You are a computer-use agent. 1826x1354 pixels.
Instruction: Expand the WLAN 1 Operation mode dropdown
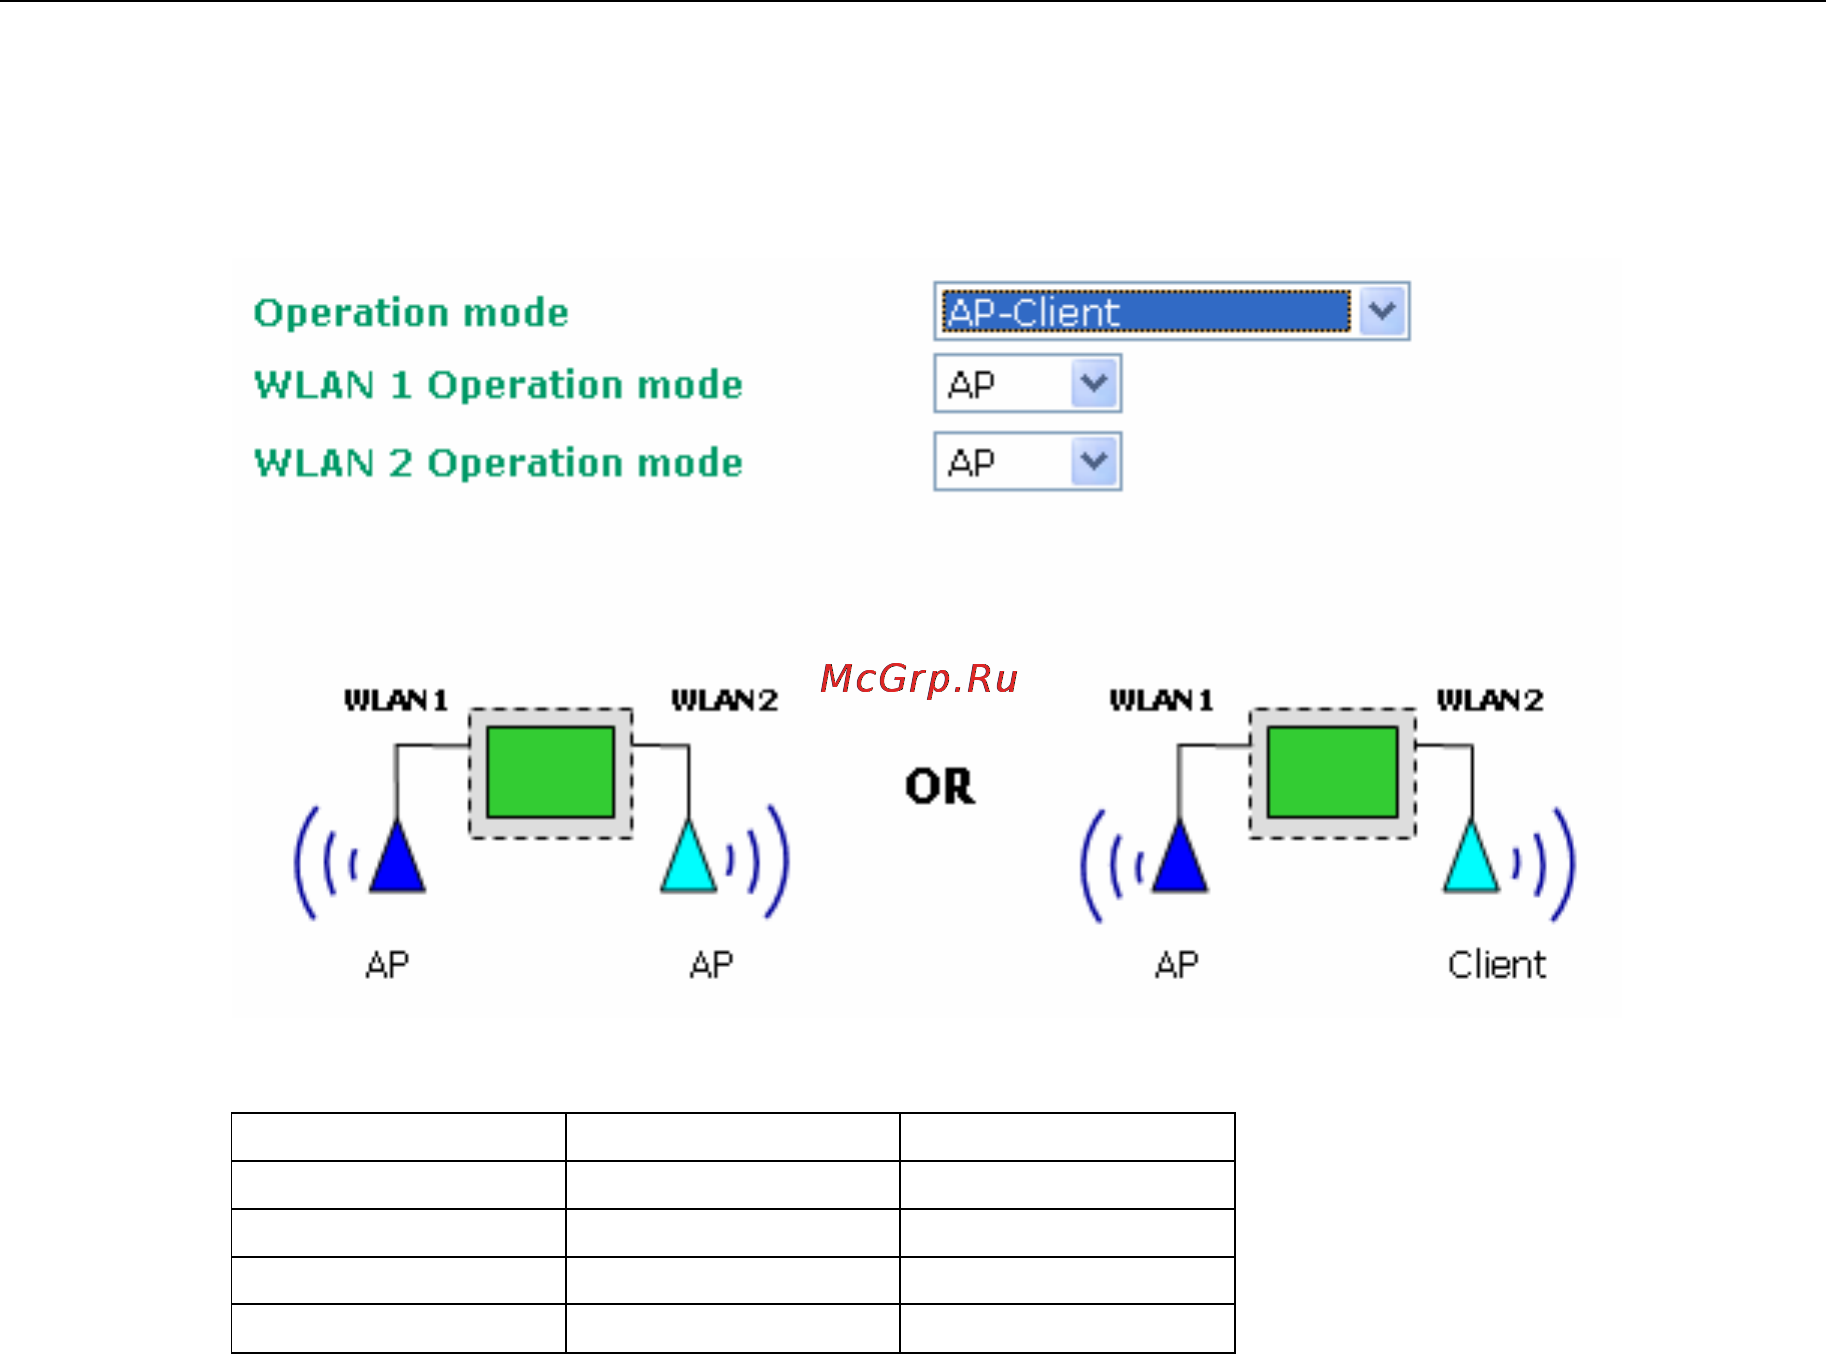click(1027, 383)
